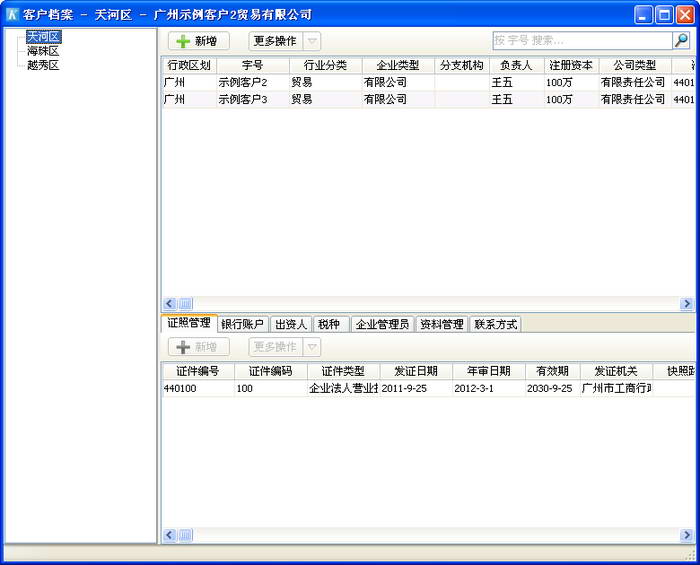Click lower table scroll-right arrow
700x565 pixels.
(x=687, y=535)
